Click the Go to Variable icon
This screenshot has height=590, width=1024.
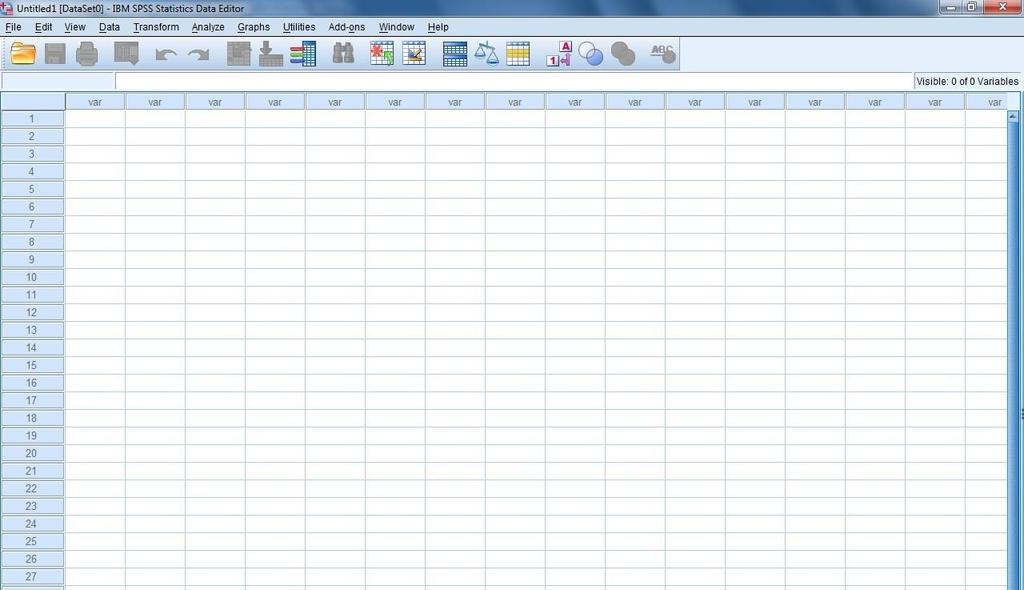270,54
